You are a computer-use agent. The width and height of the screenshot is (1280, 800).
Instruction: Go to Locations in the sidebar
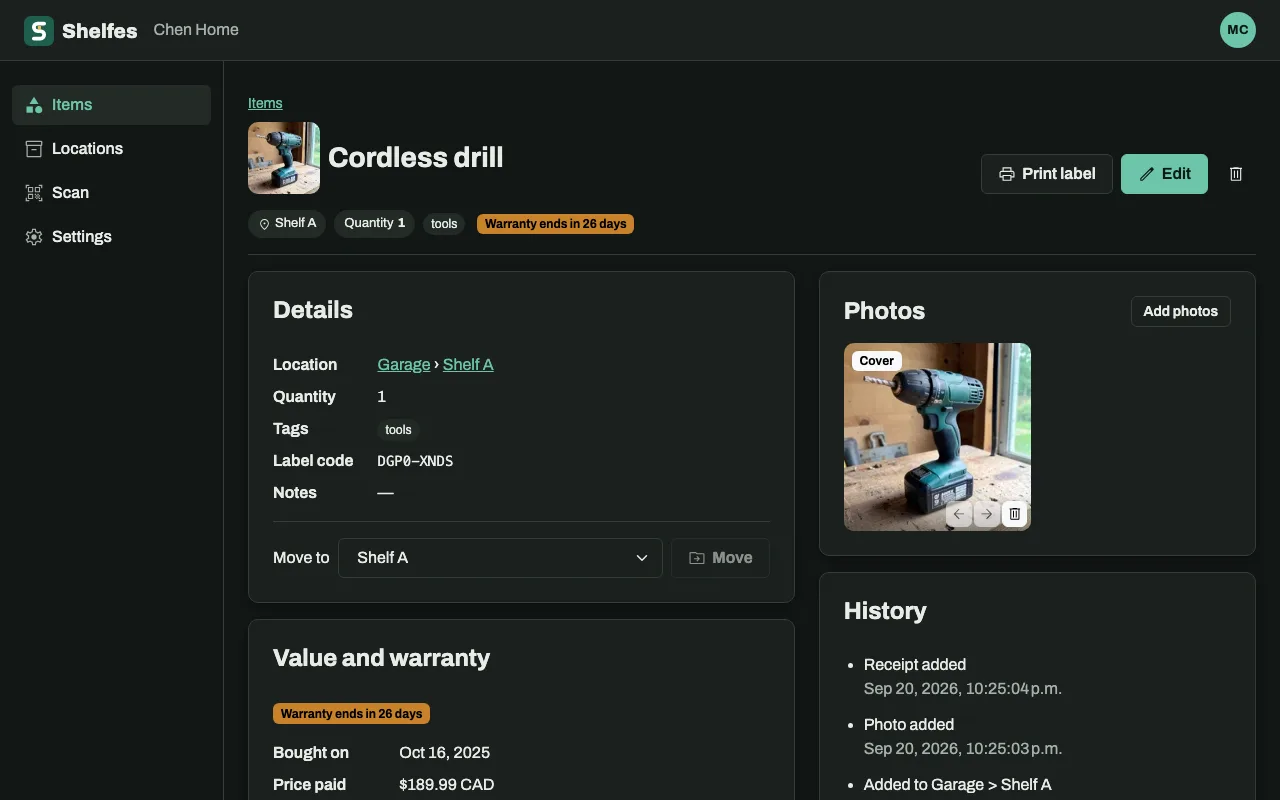coord(111,149)
